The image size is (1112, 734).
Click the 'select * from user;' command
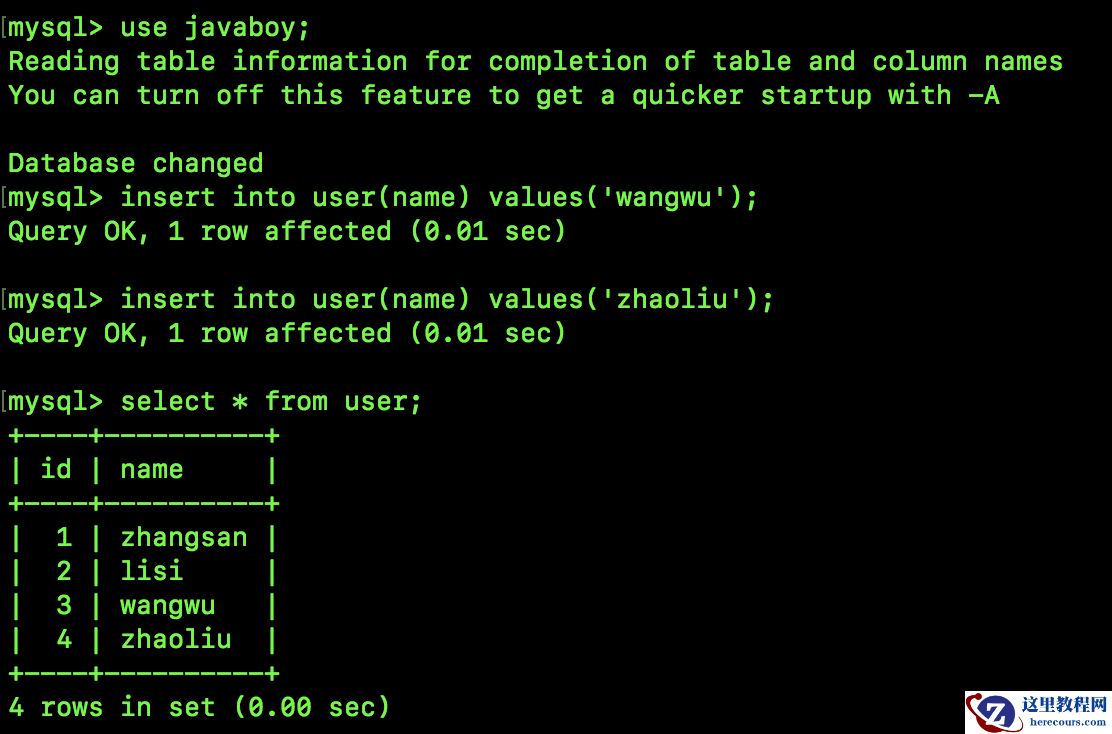click(271, 401)
